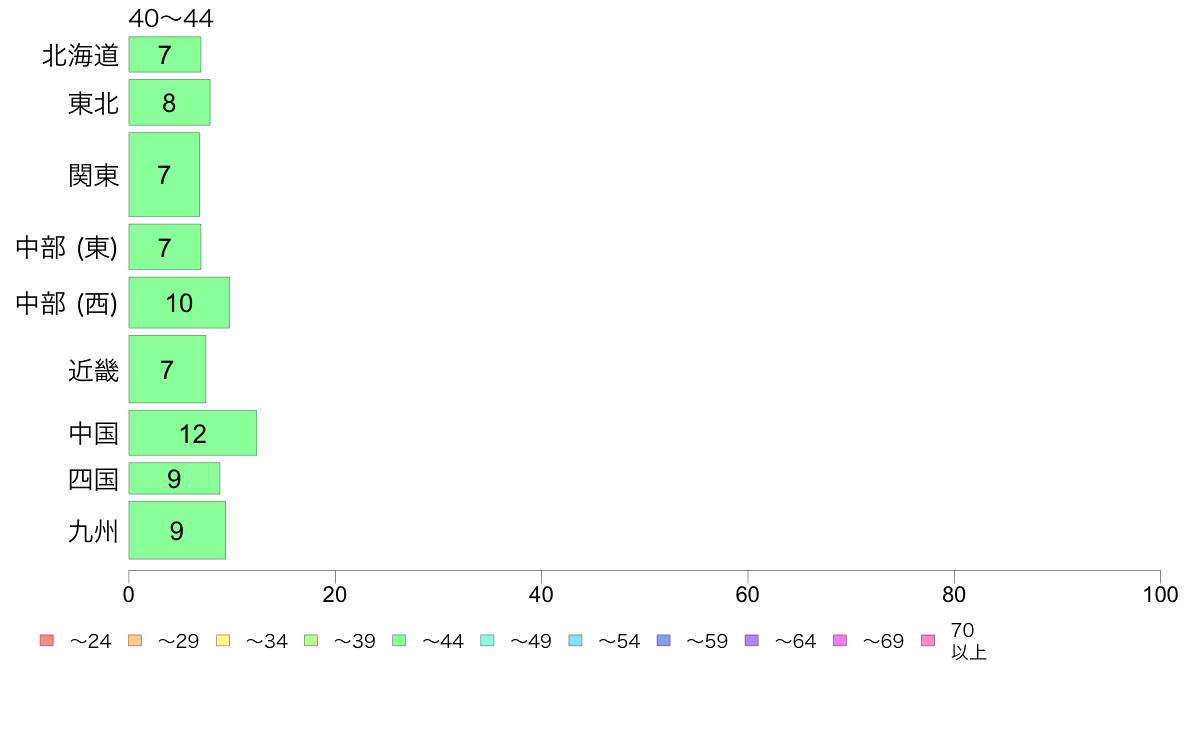Click the red ~24 legend swatch

[x=47, y=640]
